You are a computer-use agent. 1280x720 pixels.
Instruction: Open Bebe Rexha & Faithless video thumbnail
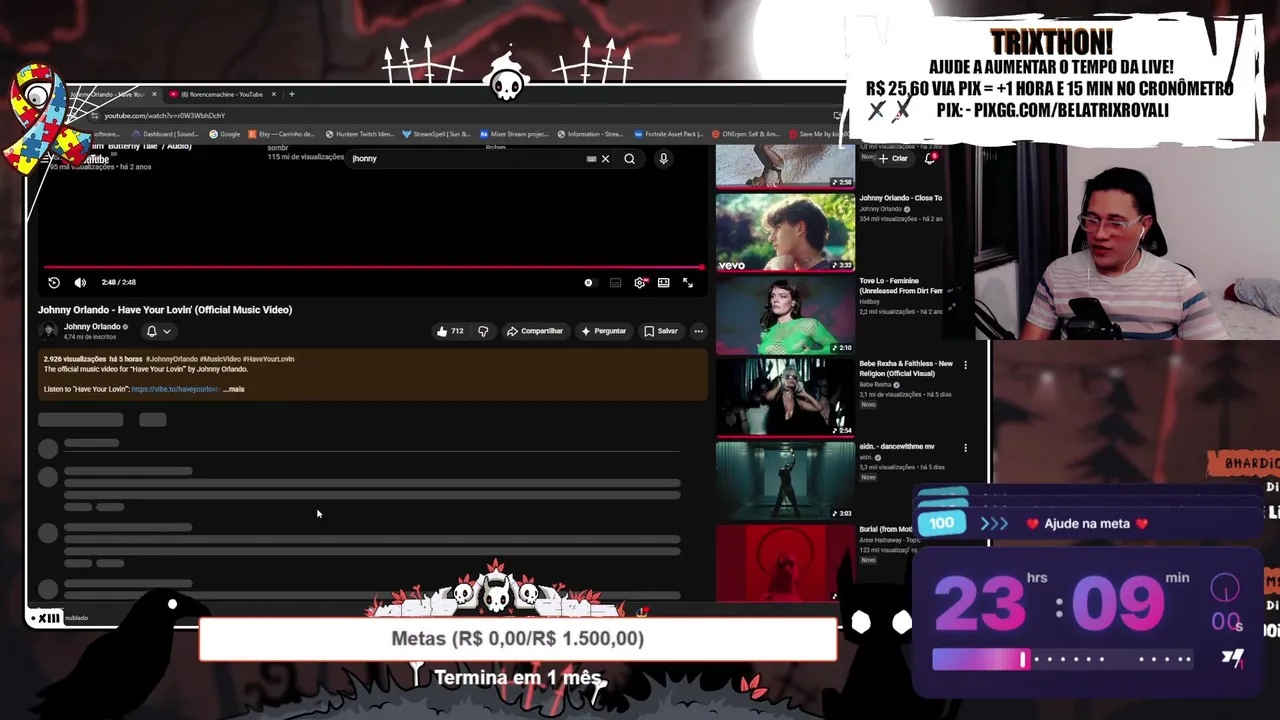pos(785,397)
